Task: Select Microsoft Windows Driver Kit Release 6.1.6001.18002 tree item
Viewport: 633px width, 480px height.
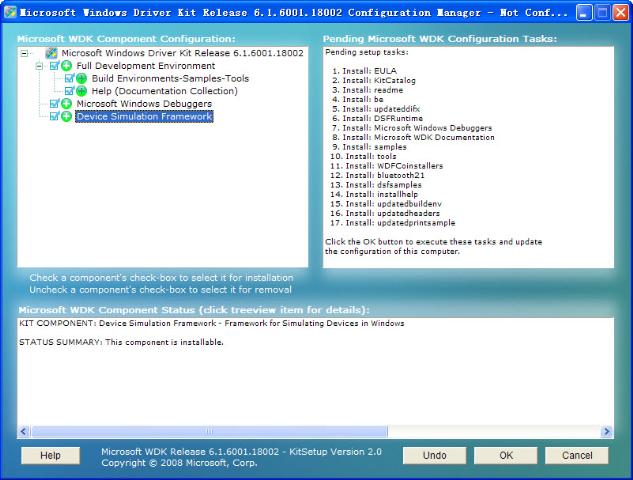Action: click(182, 53)
